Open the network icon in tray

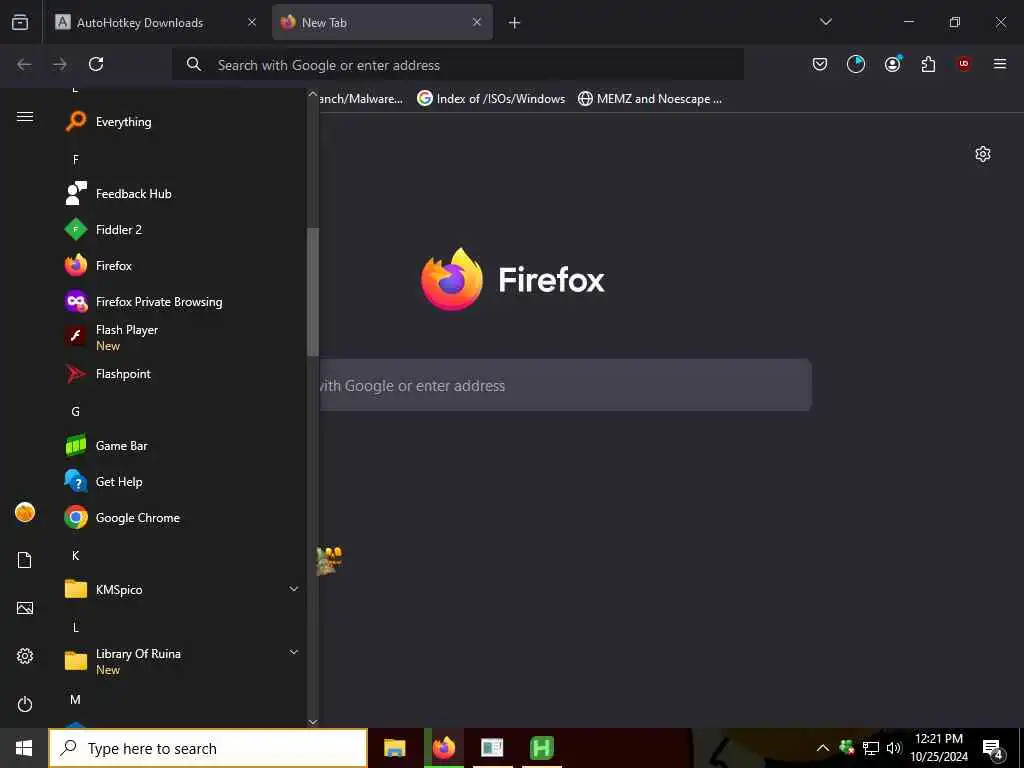(x=871, y=748)
